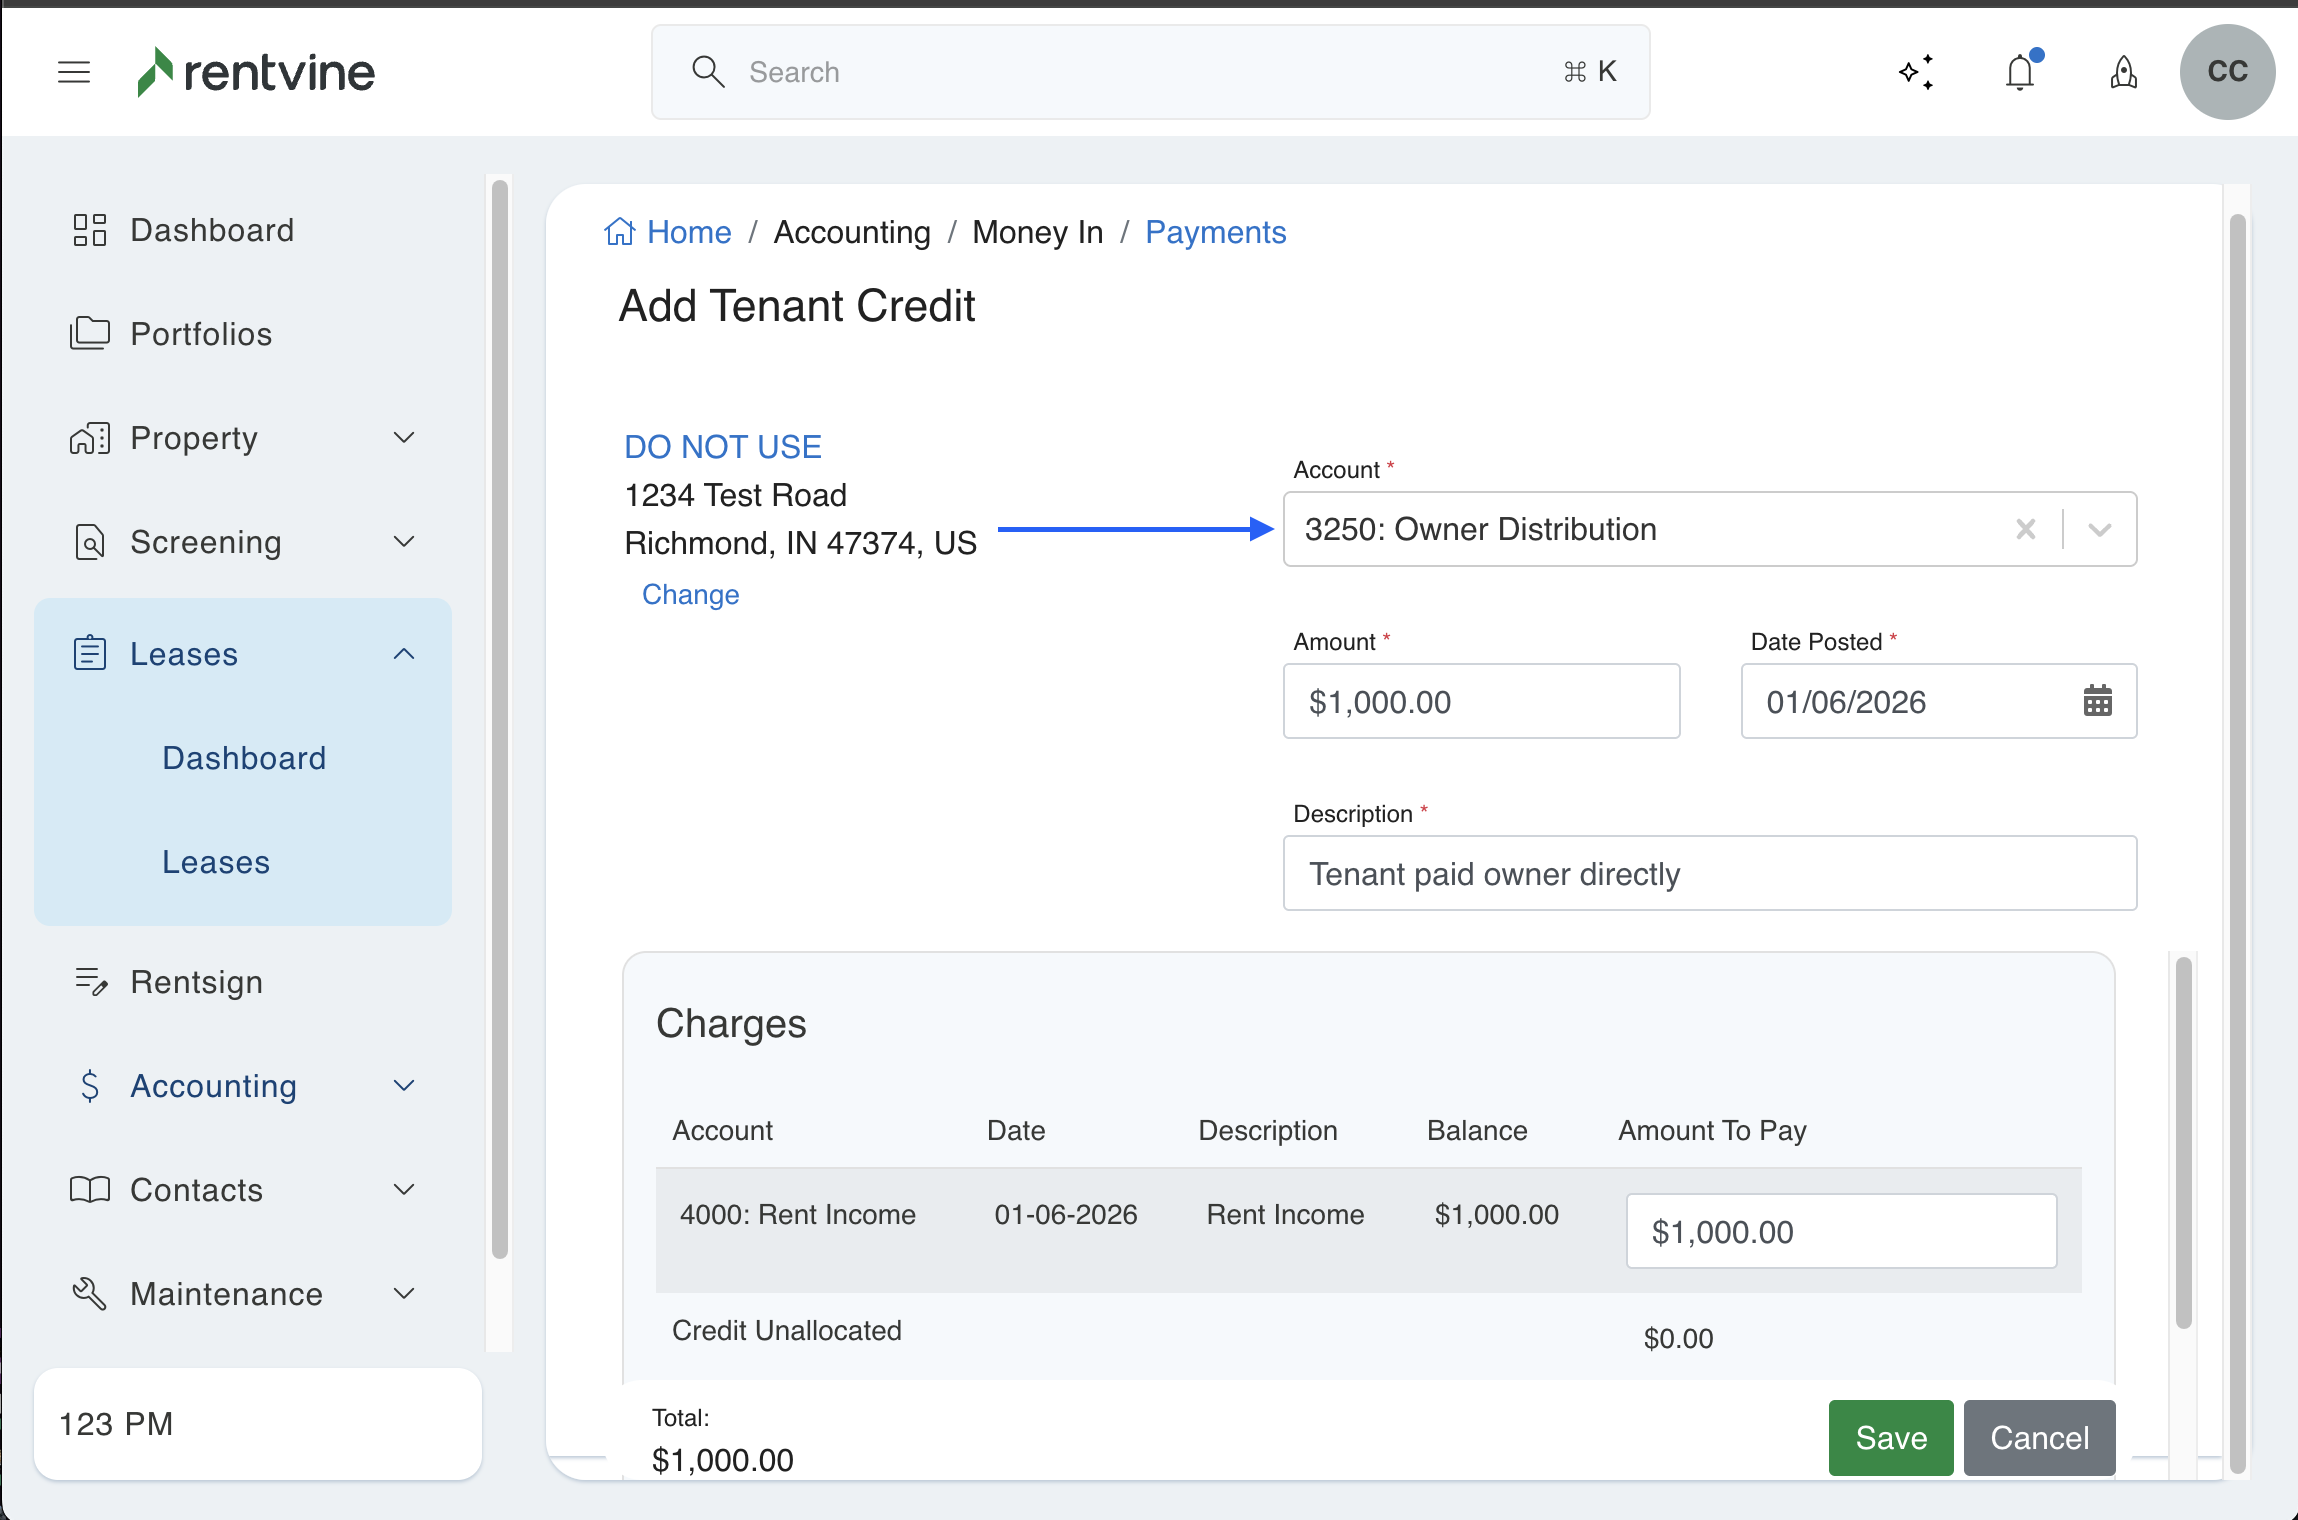
Task: Expand the Maintenance sidebar section
Action: point(403,1294)
